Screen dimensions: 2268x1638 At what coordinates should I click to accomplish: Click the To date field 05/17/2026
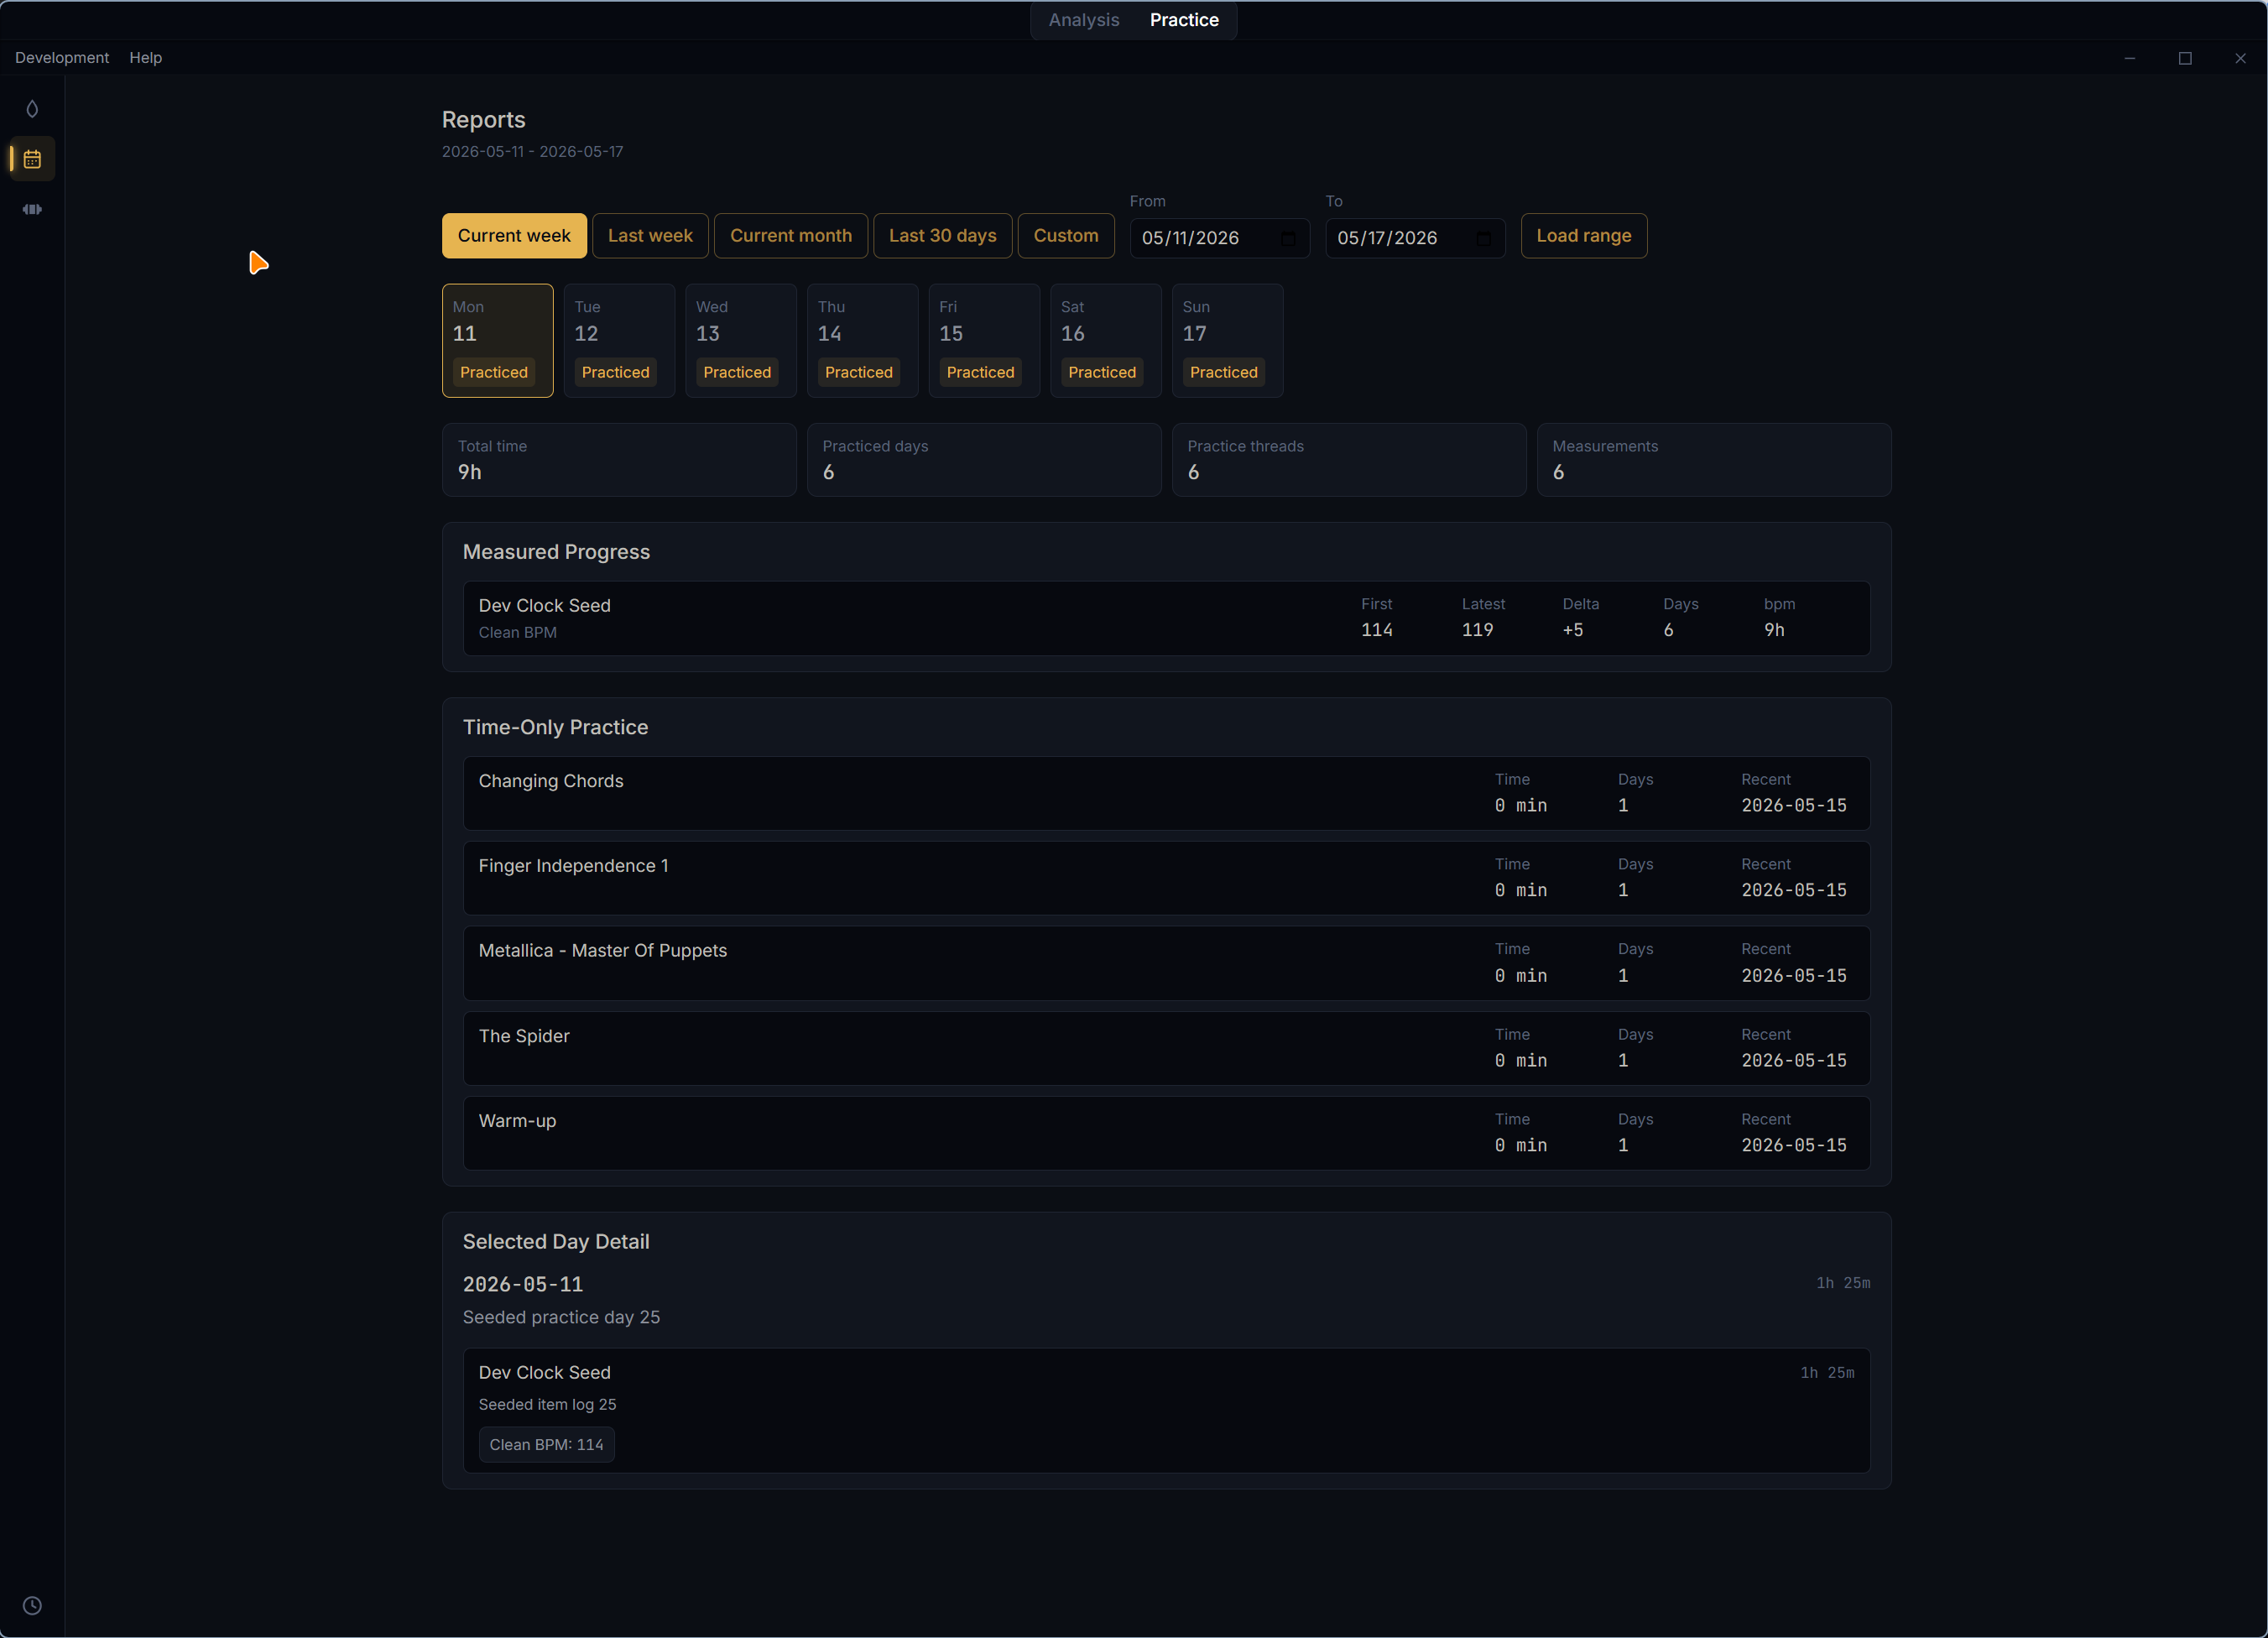(1415, 238)
